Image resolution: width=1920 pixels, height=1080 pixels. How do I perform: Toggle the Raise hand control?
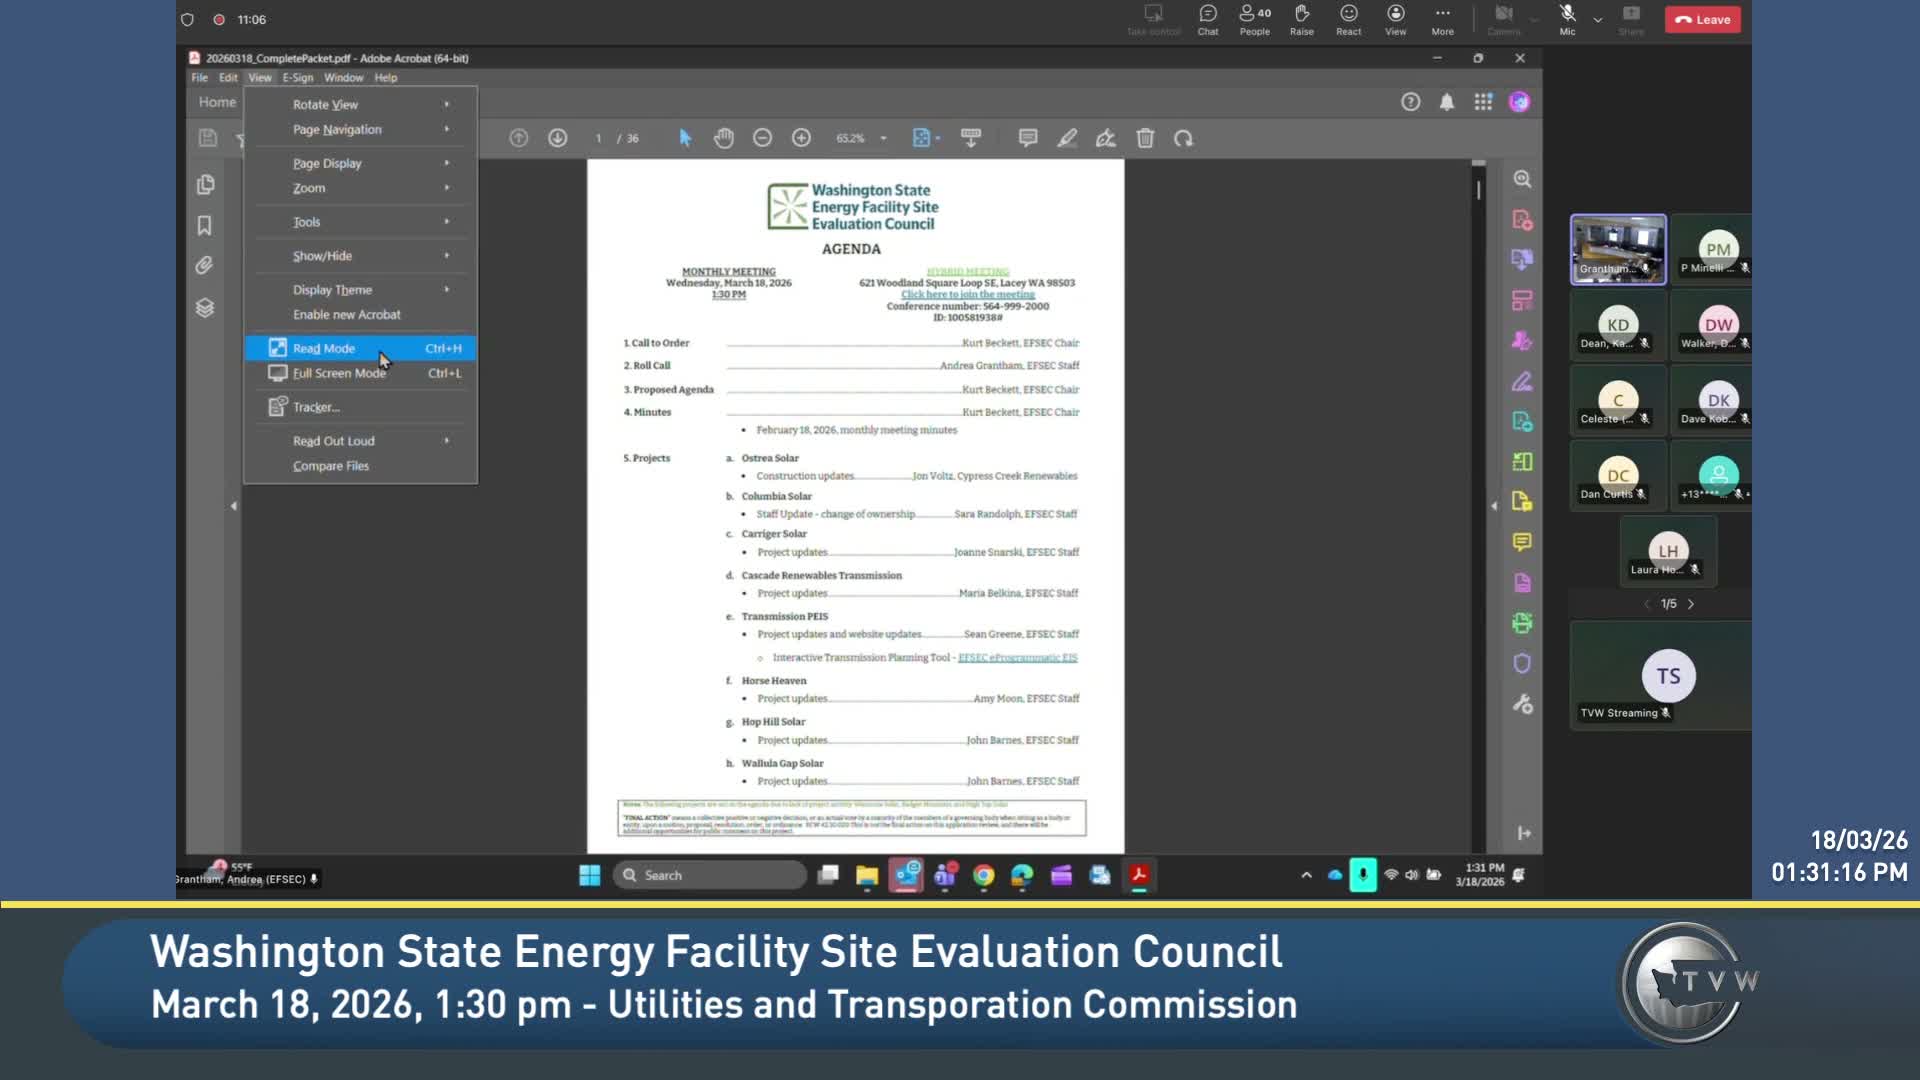[x=1302, y=17]
